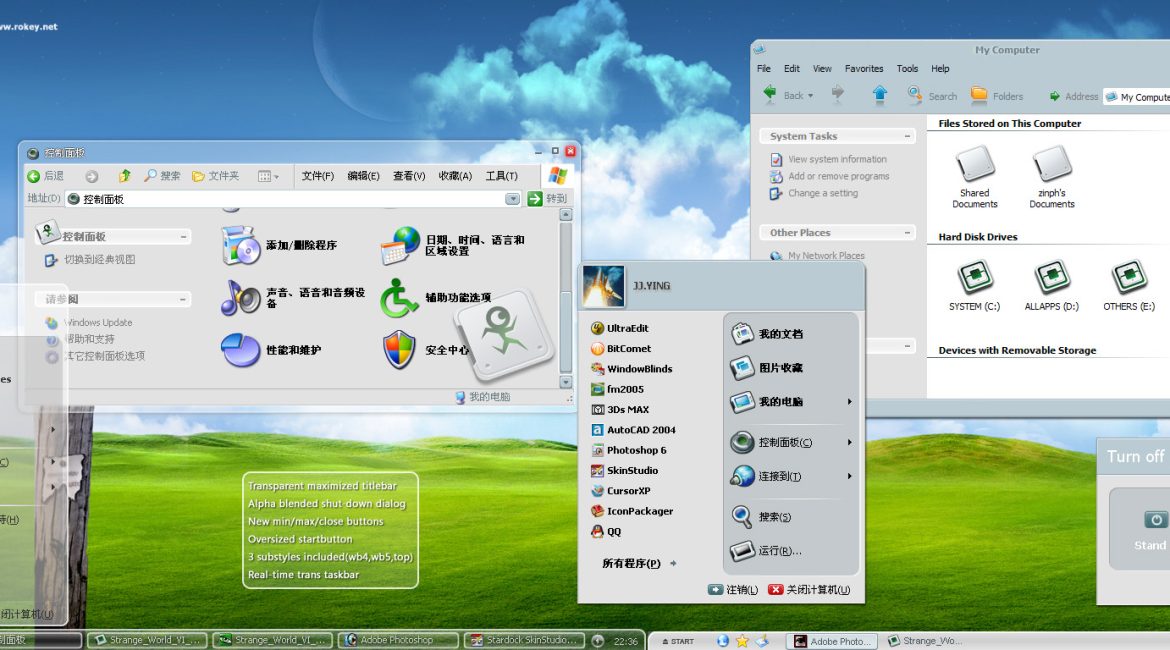Launch CursorXP from the Start menu
The image size is (1170, 650).
click(x=621, y=491)
